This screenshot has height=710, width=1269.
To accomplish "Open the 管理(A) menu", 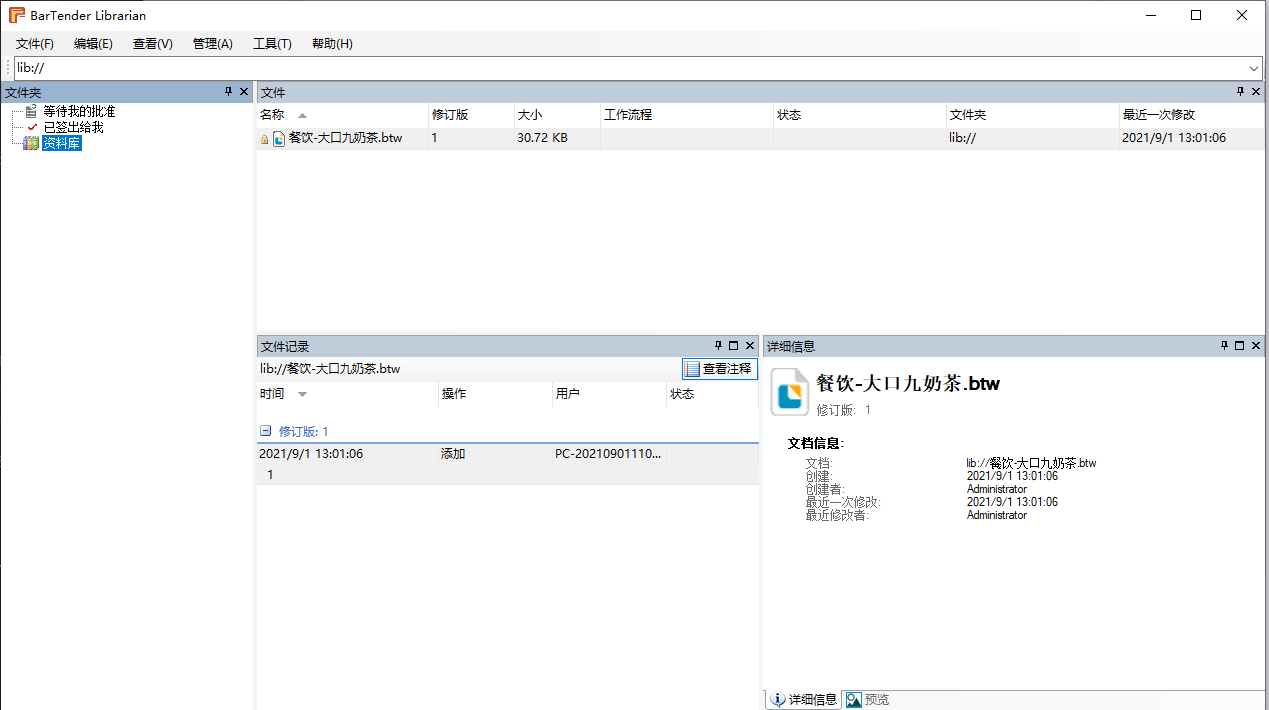I will coord(212,44).
